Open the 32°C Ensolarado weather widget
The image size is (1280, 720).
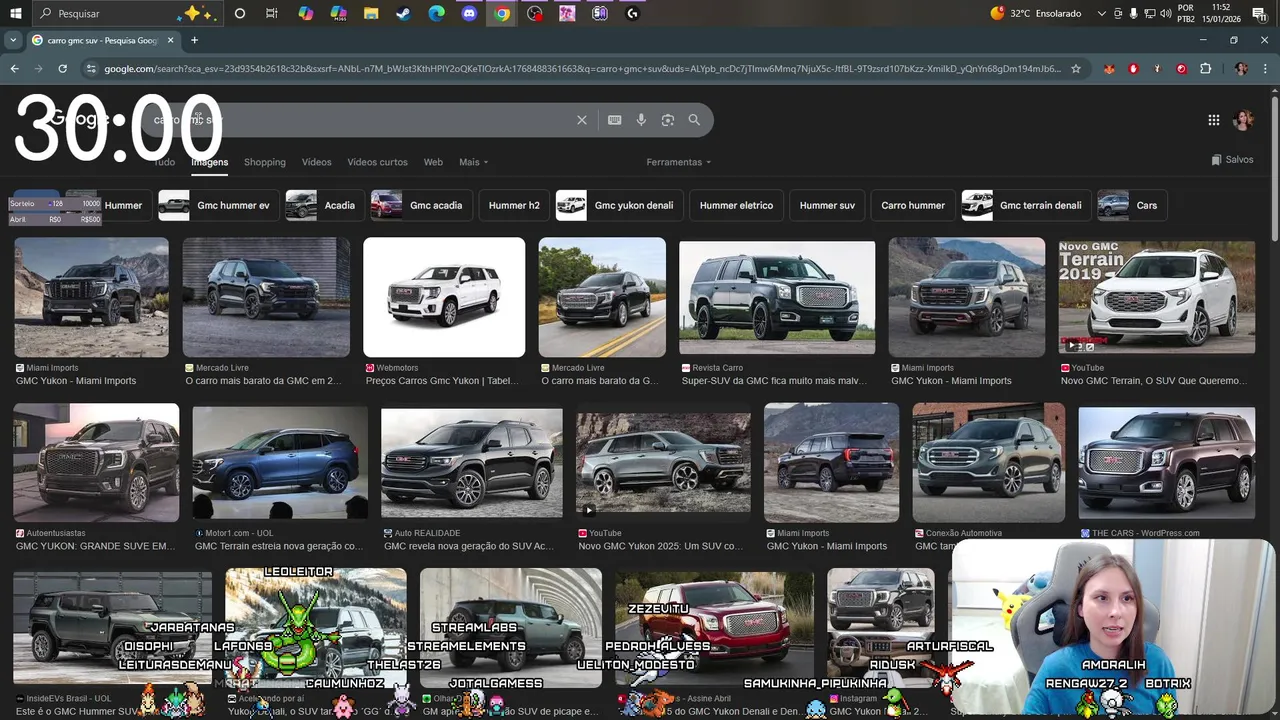(1036, 14)
